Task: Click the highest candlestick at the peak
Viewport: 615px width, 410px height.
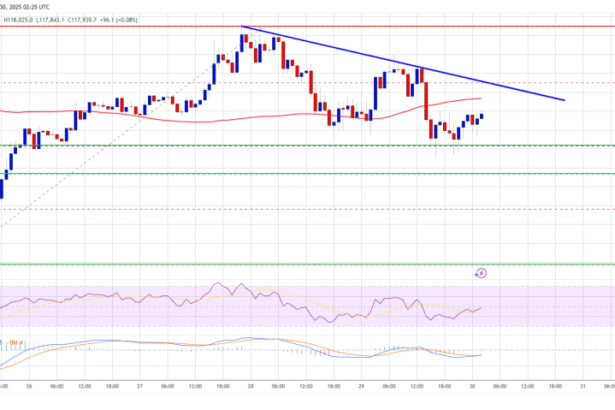Action: [x=243, y=42]
